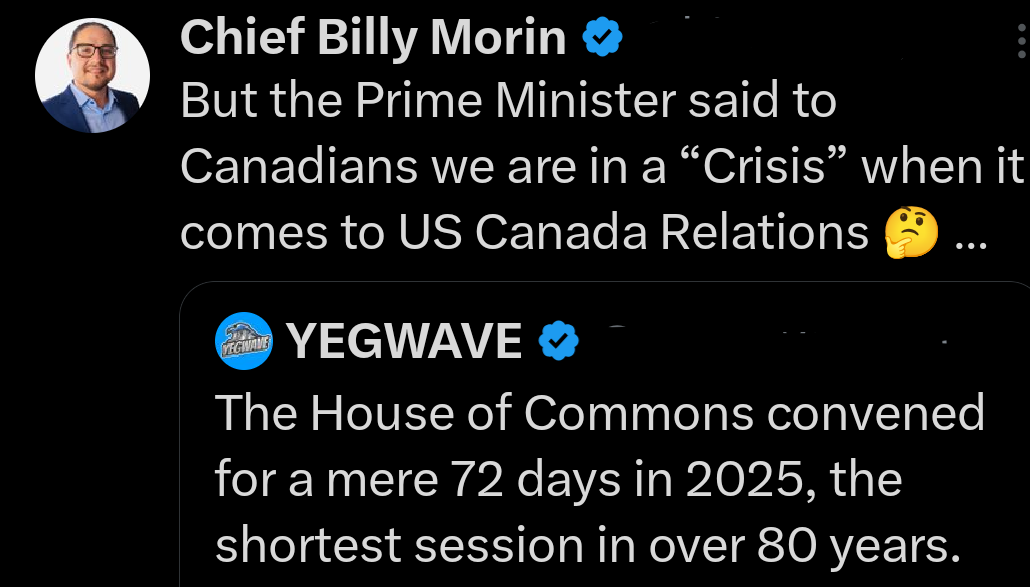Click the YEGWAVE profile avatar
Image resolution: width=1030 pixels, height=587 pixels.
pos(243,340)
